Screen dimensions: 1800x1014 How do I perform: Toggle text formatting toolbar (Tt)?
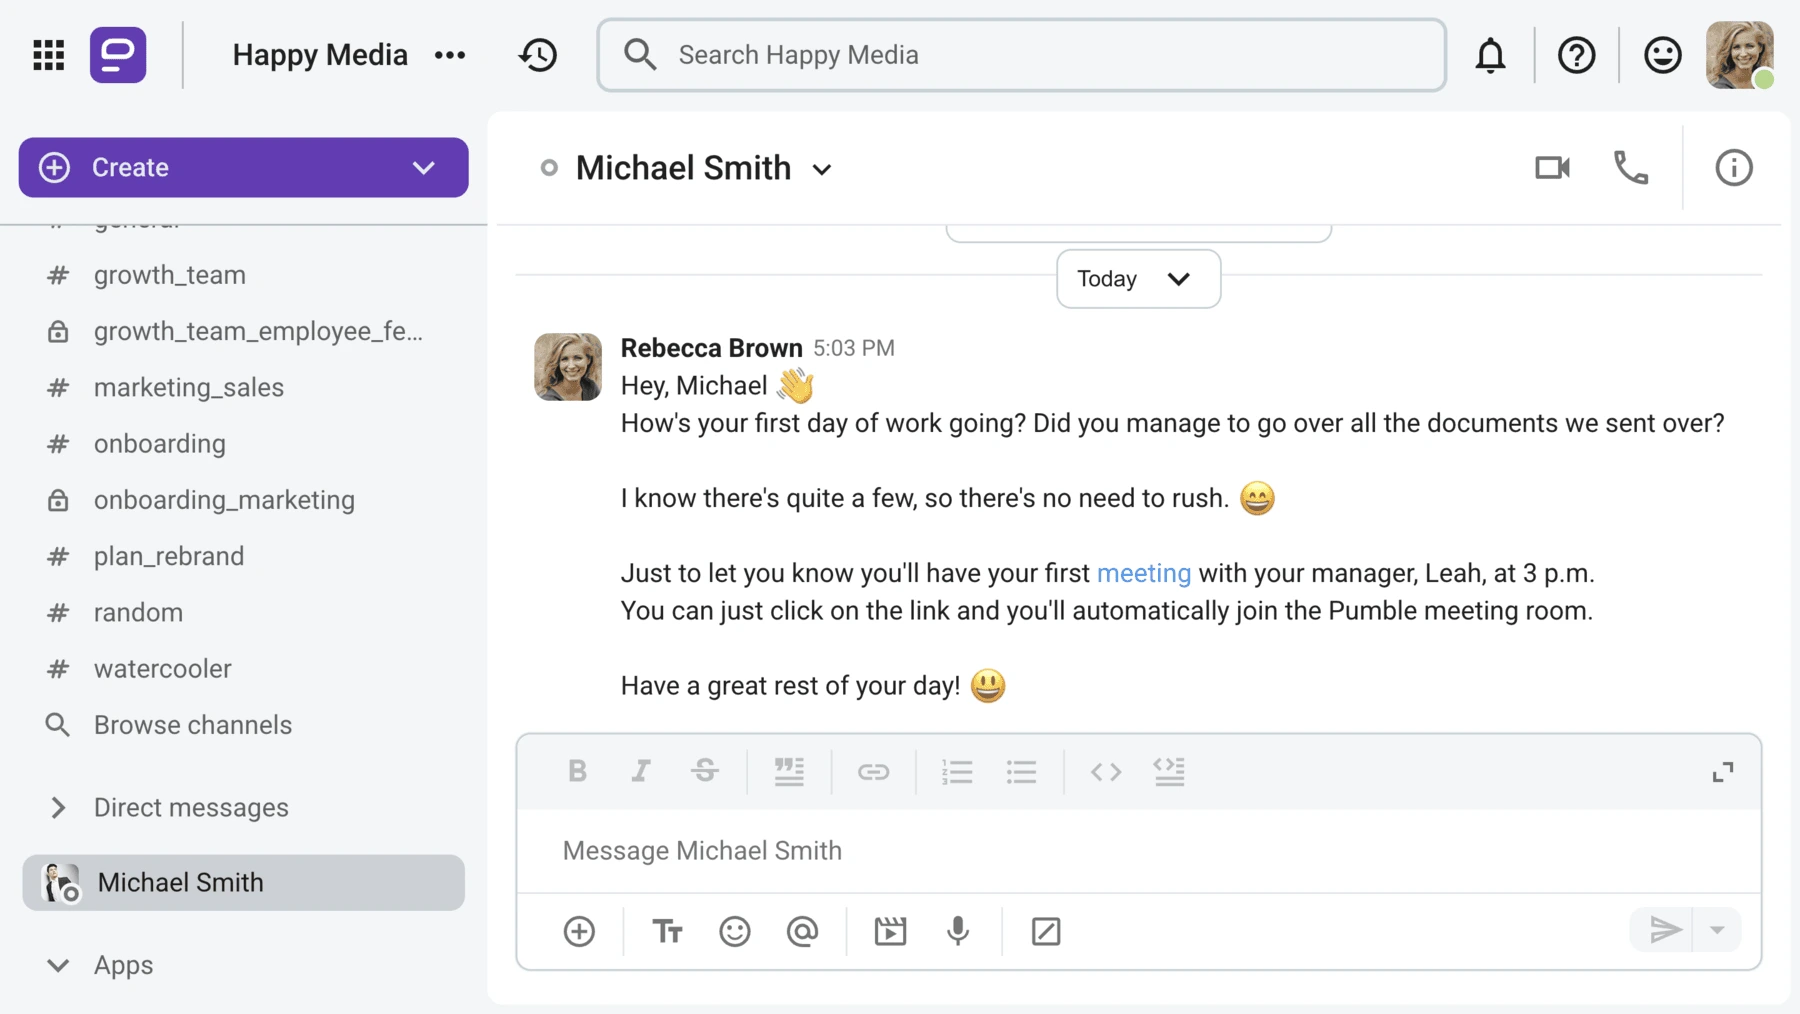667,931
